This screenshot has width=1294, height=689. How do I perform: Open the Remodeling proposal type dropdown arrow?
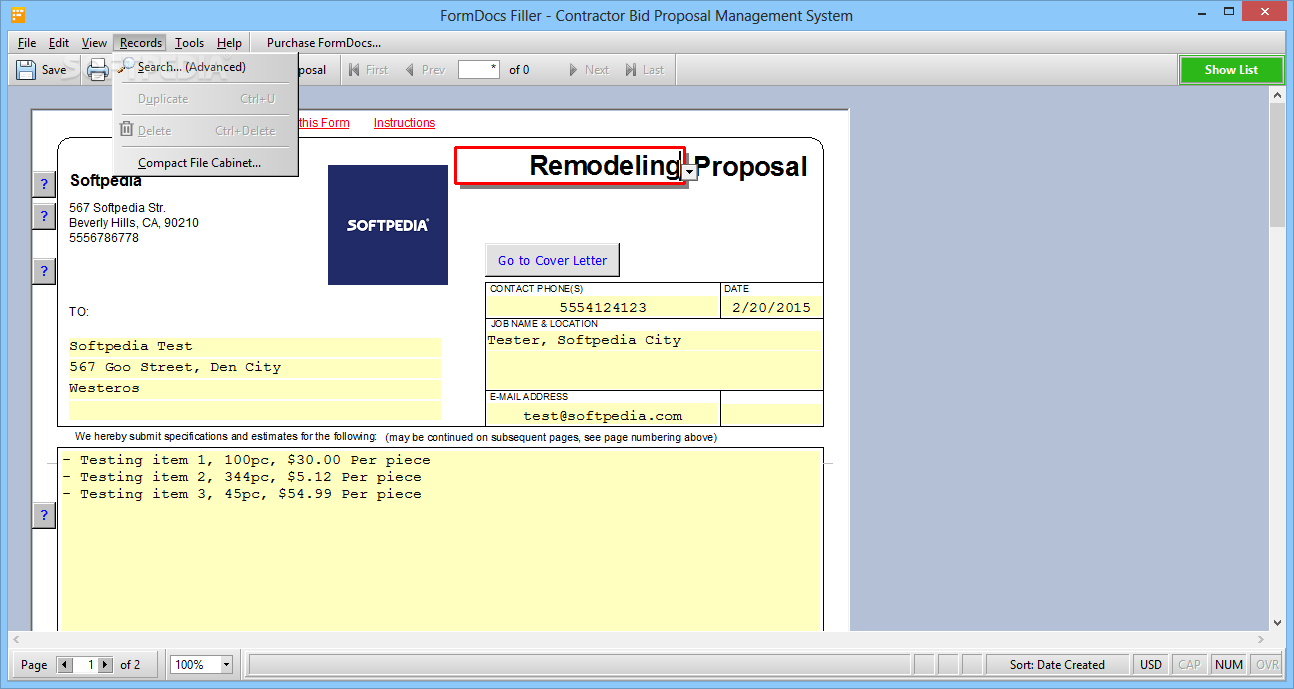tap(690, 172)
